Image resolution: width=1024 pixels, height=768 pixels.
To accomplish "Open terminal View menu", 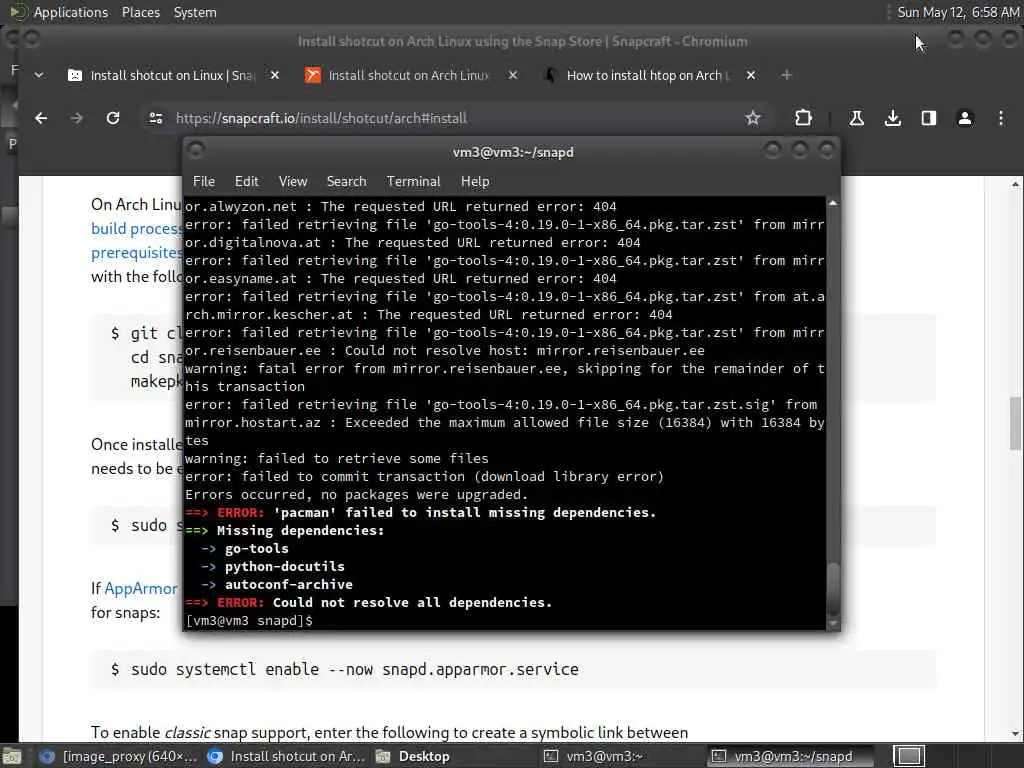I will (293, 182).
